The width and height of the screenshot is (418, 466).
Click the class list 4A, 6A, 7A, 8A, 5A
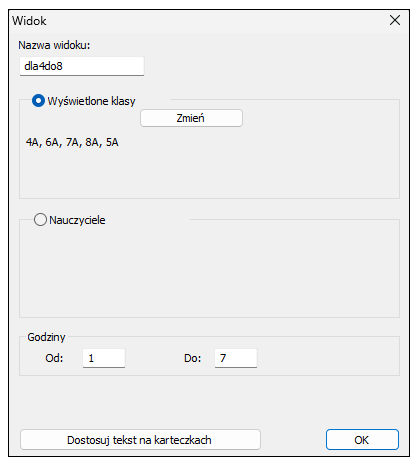72,142
